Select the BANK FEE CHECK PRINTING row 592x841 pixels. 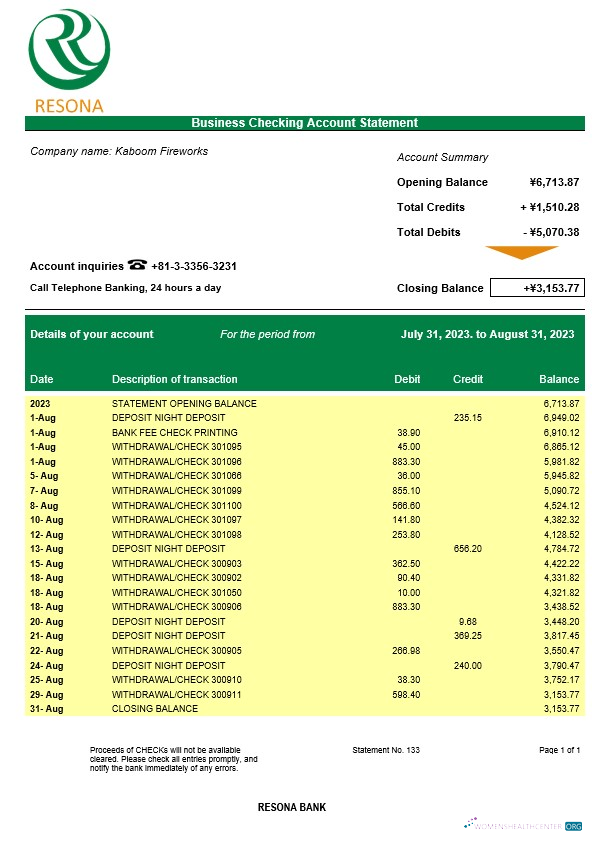click(305, 432)
